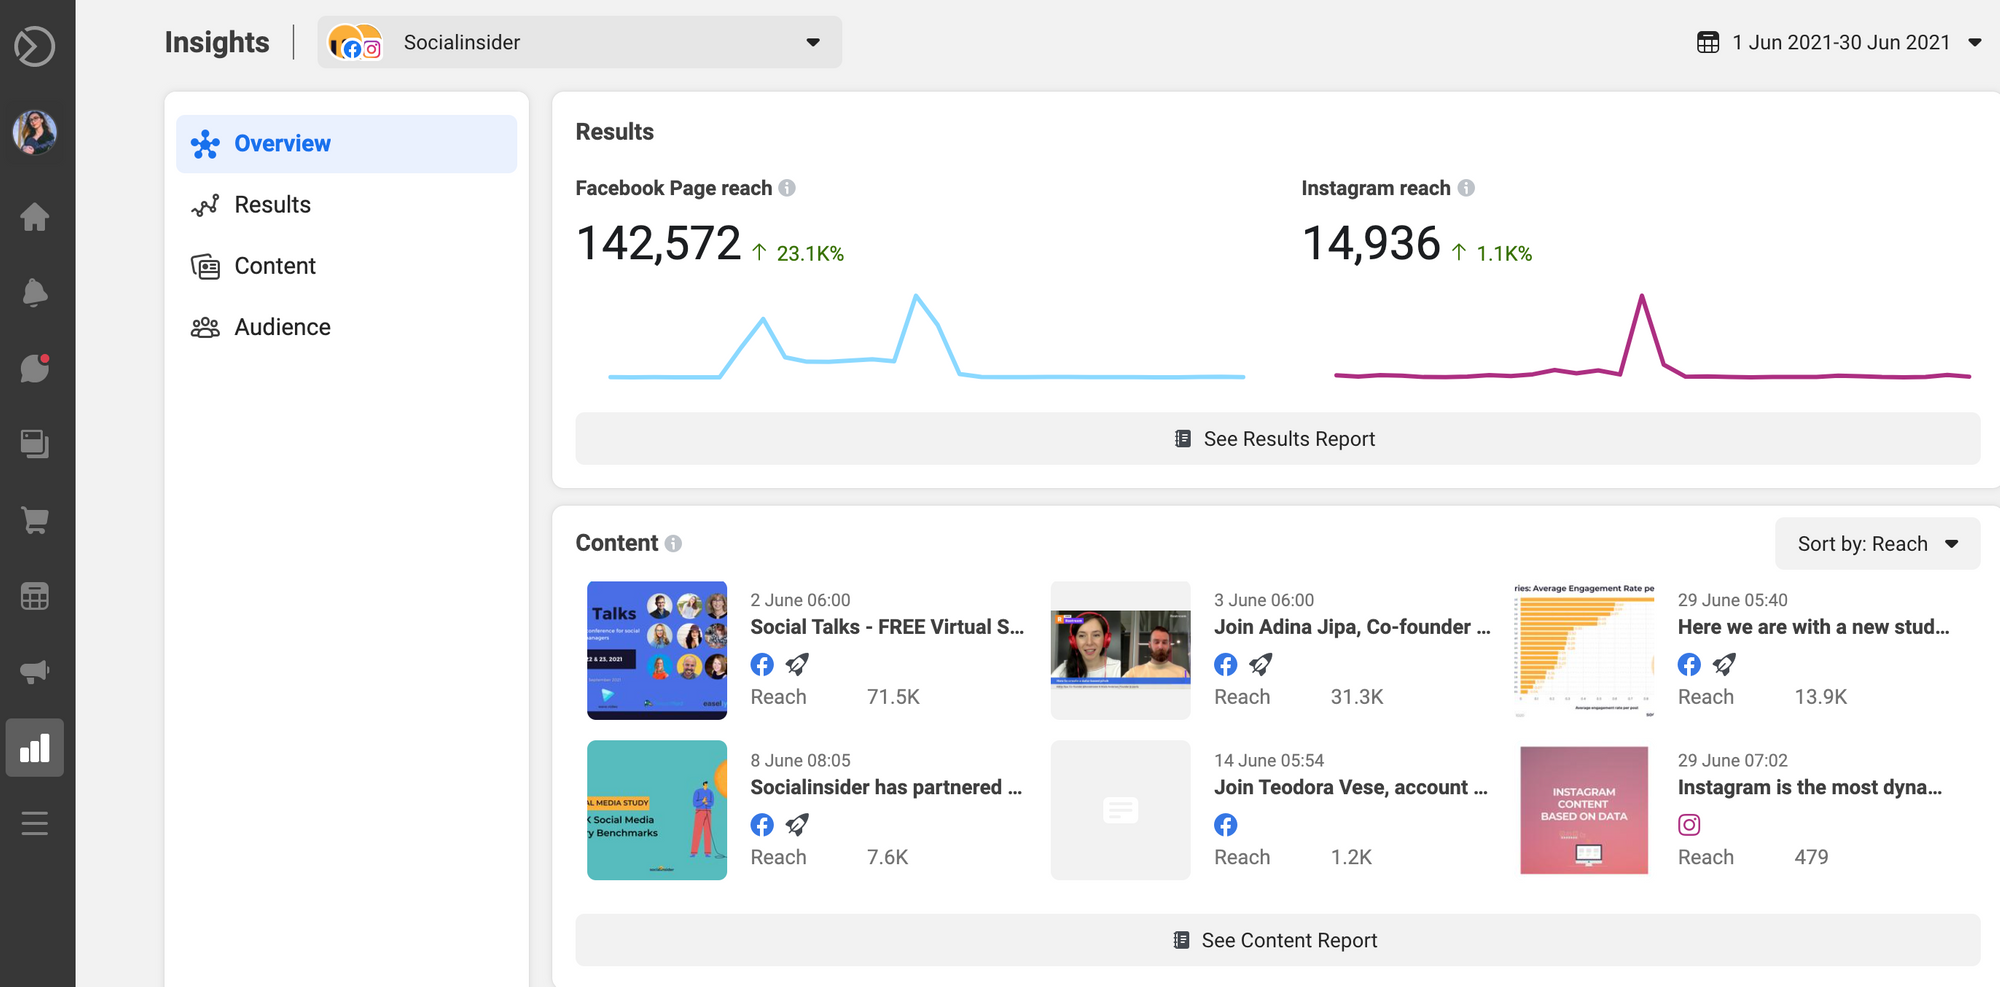
Task: Open the Audience menu item
Action: point(346,327)
